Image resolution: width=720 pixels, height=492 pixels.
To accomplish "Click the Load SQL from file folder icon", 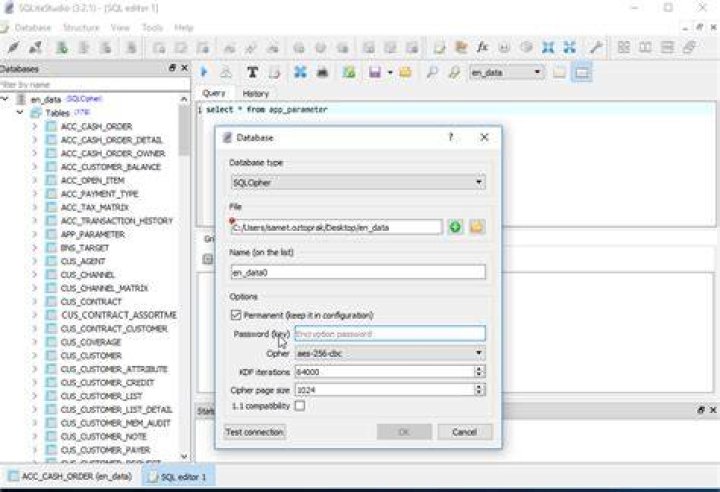I will [x=405, y=72].
